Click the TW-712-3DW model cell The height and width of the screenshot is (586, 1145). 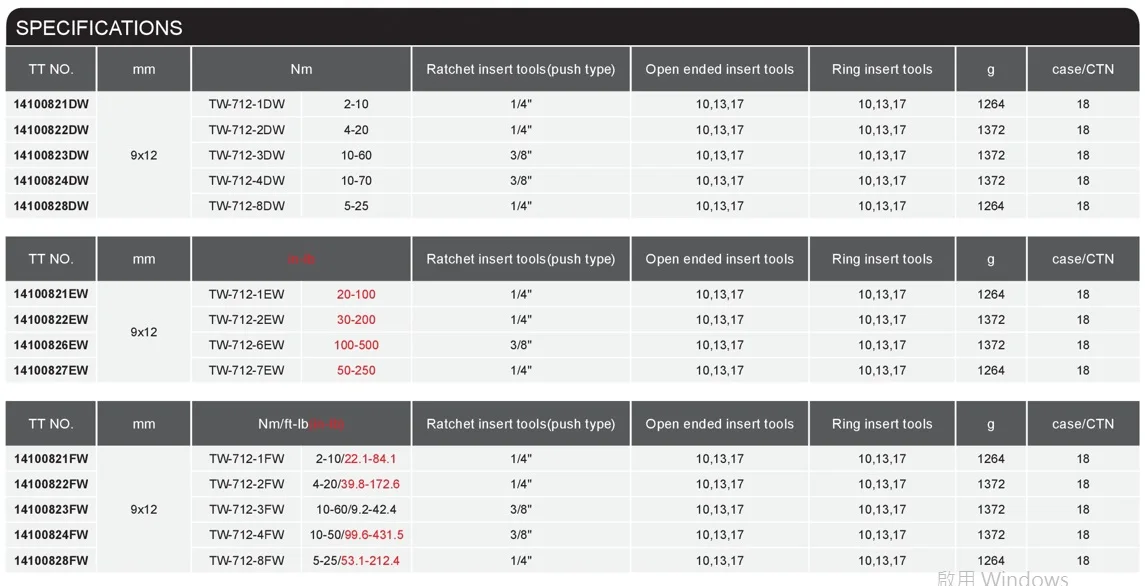246,155
